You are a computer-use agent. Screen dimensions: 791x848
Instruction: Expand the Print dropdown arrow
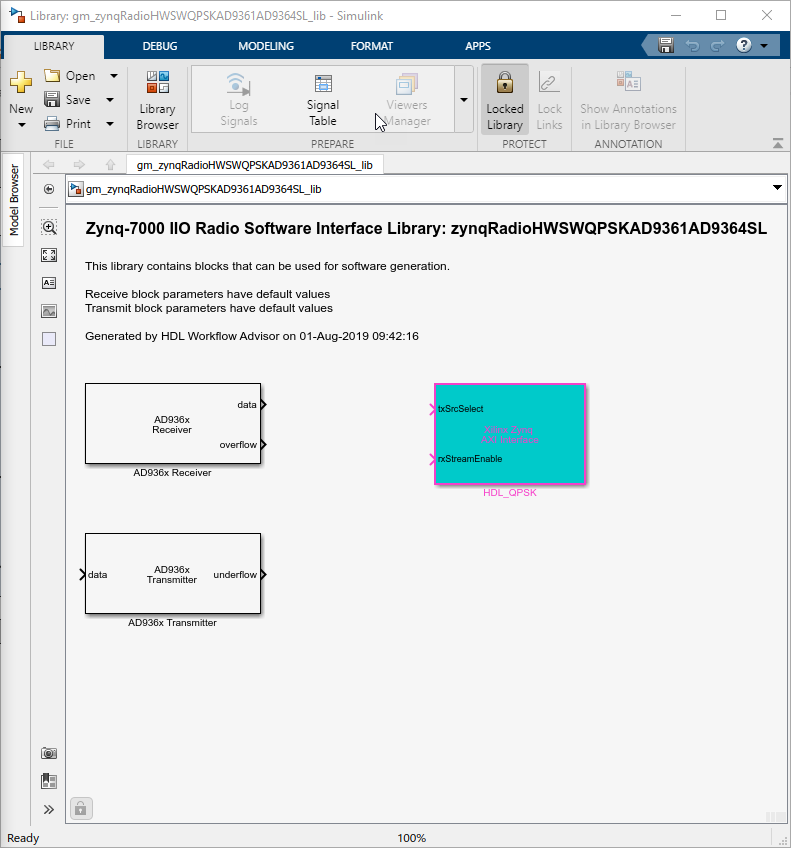tap(110, 124)
